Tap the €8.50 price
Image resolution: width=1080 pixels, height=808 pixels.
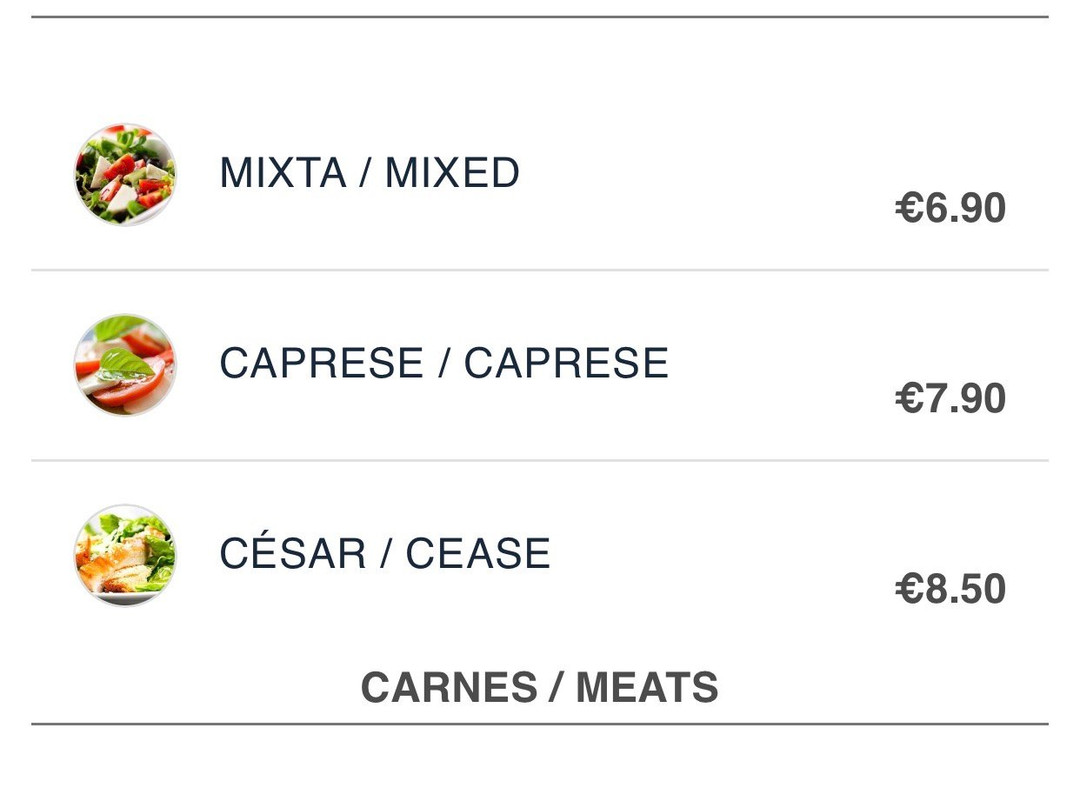[951, 588]
